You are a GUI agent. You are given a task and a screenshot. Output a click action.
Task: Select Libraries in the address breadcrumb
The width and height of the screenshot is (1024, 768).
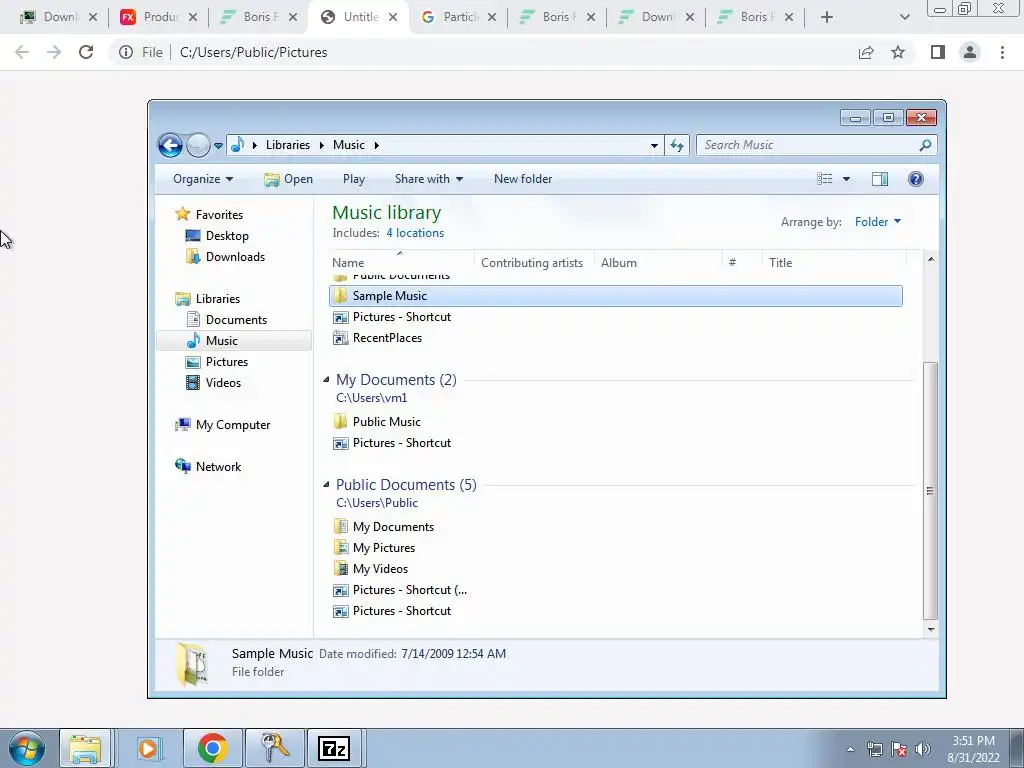pyautogui.click(x=287, y=145)
